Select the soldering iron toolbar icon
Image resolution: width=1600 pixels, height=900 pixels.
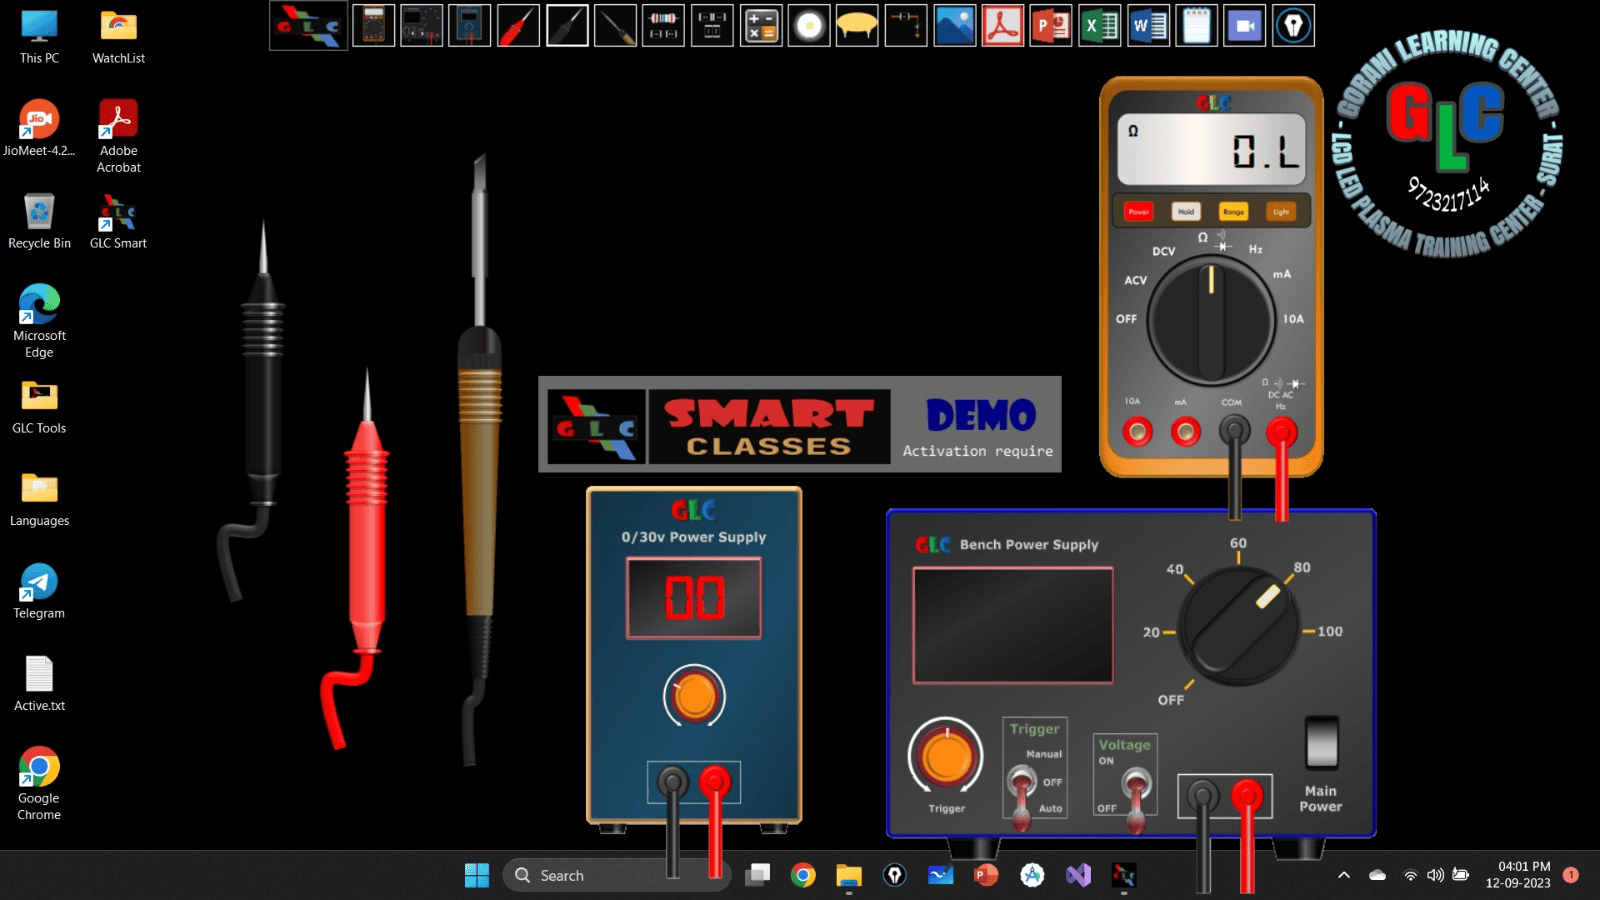pos(615,26)
